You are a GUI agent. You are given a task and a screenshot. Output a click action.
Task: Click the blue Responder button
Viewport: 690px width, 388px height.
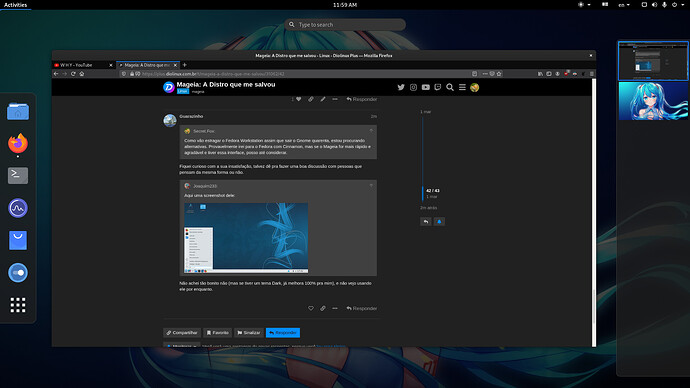pos(283,333)
